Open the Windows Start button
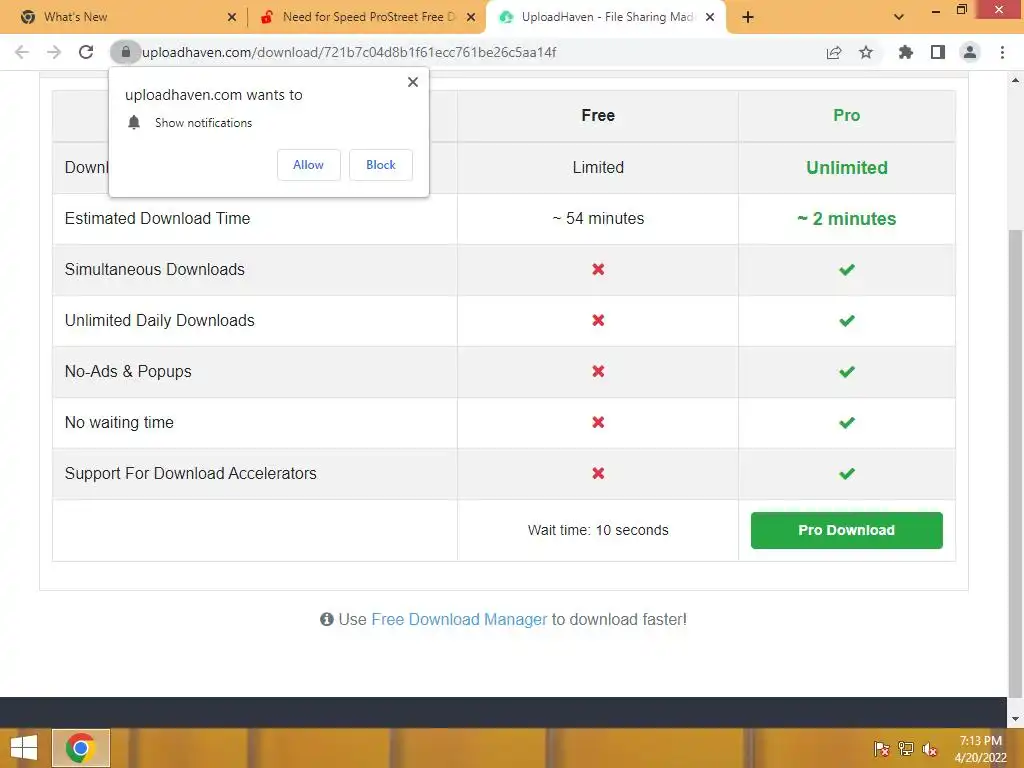This screenshot has width=1024, height=768. click(24, 748)
